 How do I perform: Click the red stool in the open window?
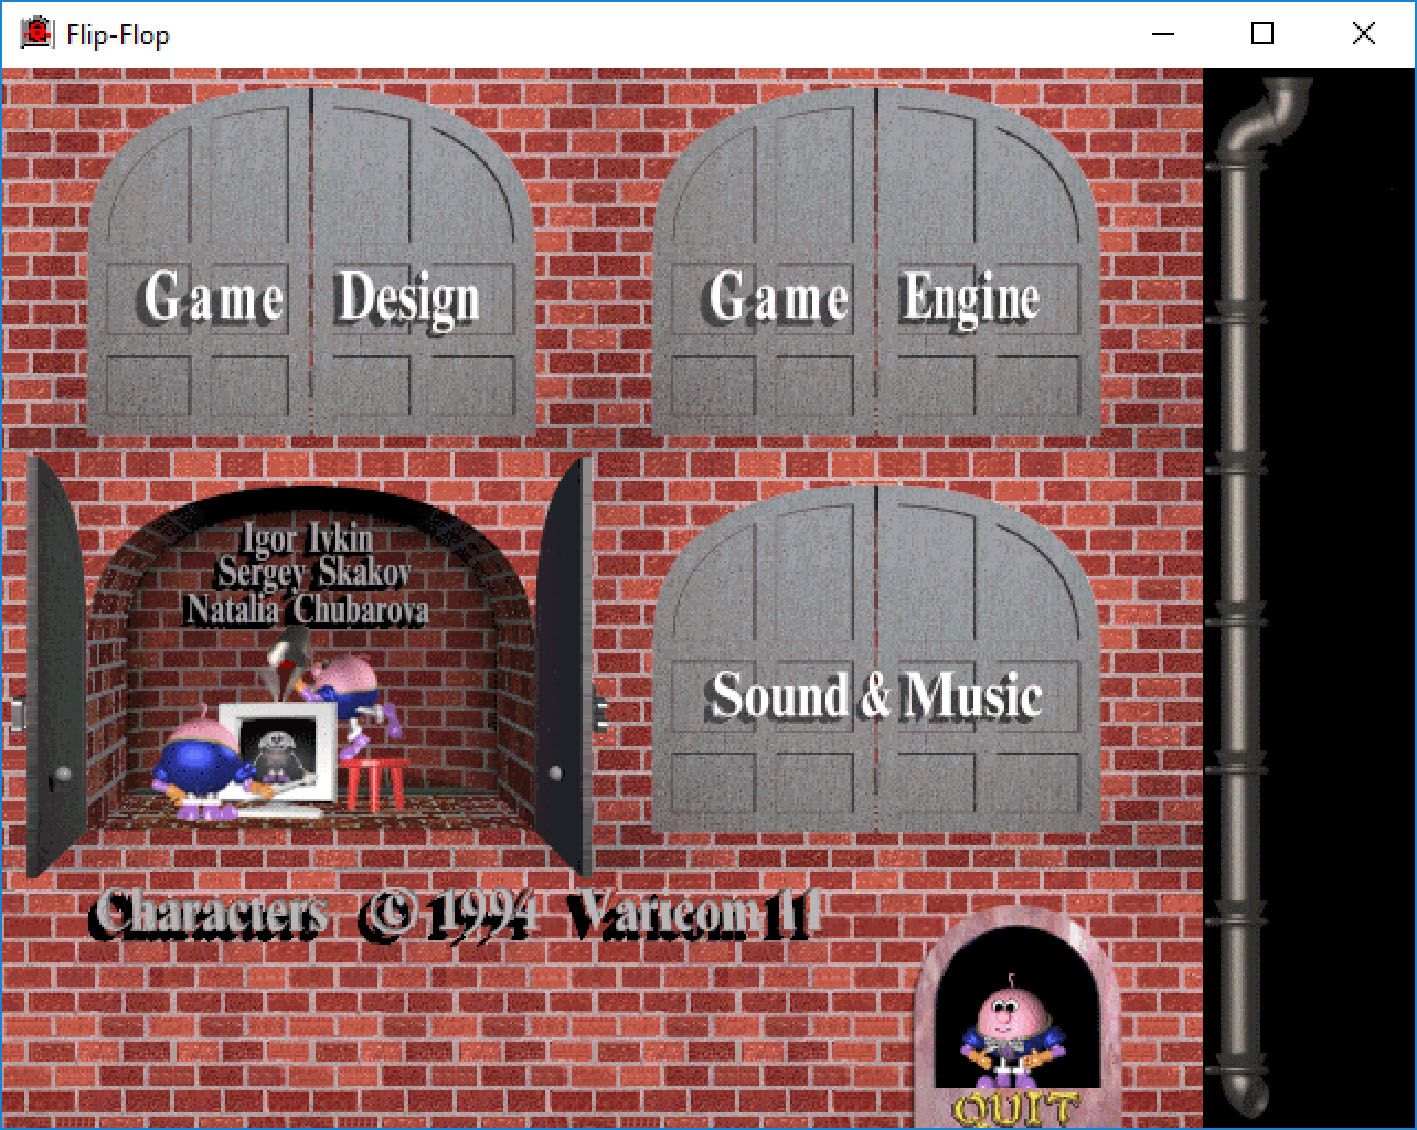tap(375, 783)
